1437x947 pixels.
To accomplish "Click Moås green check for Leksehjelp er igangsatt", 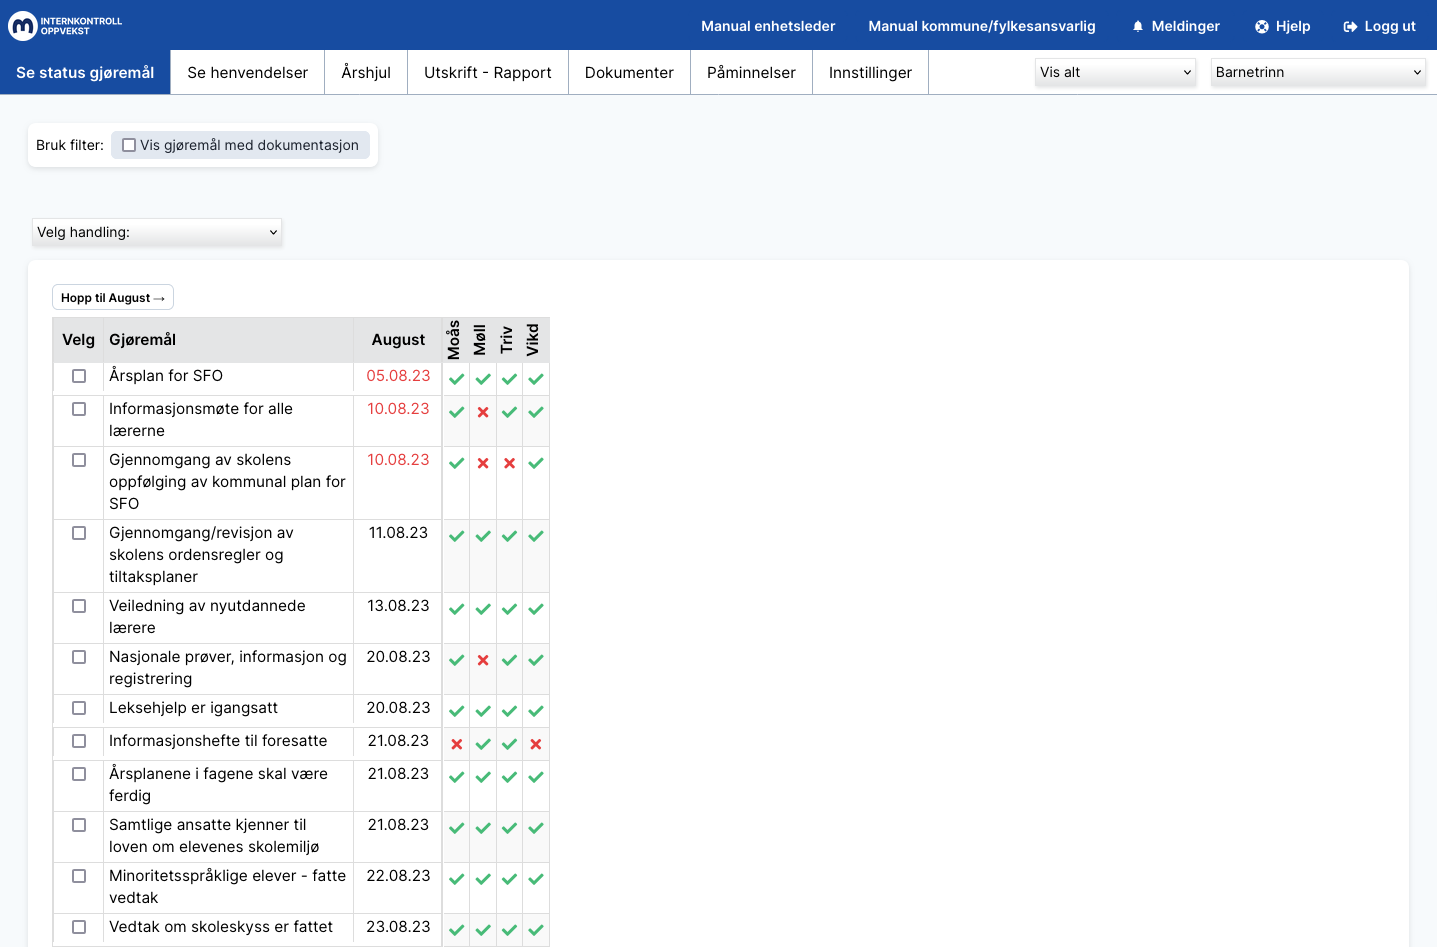I will (x=457, y=711).
